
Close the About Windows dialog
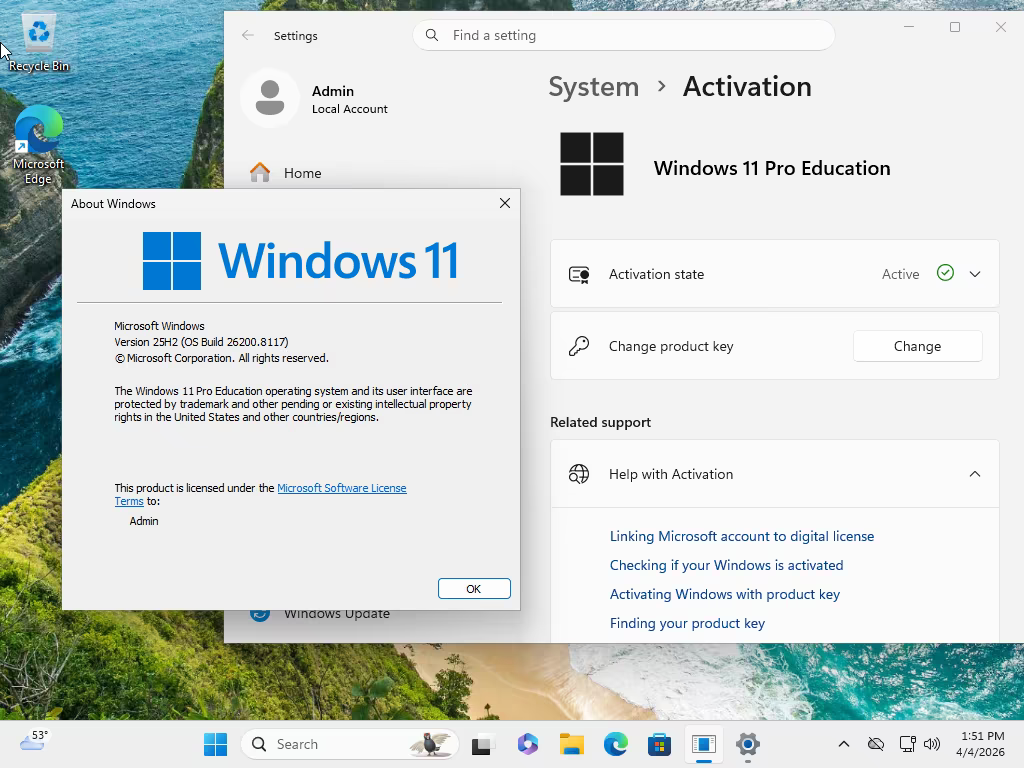[505, 203]
